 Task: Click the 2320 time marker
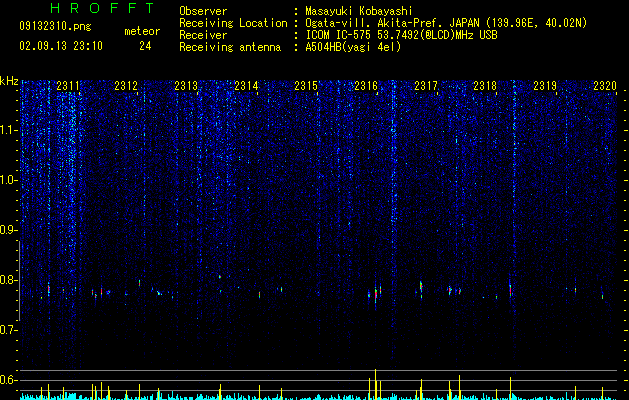coord(605,86)
